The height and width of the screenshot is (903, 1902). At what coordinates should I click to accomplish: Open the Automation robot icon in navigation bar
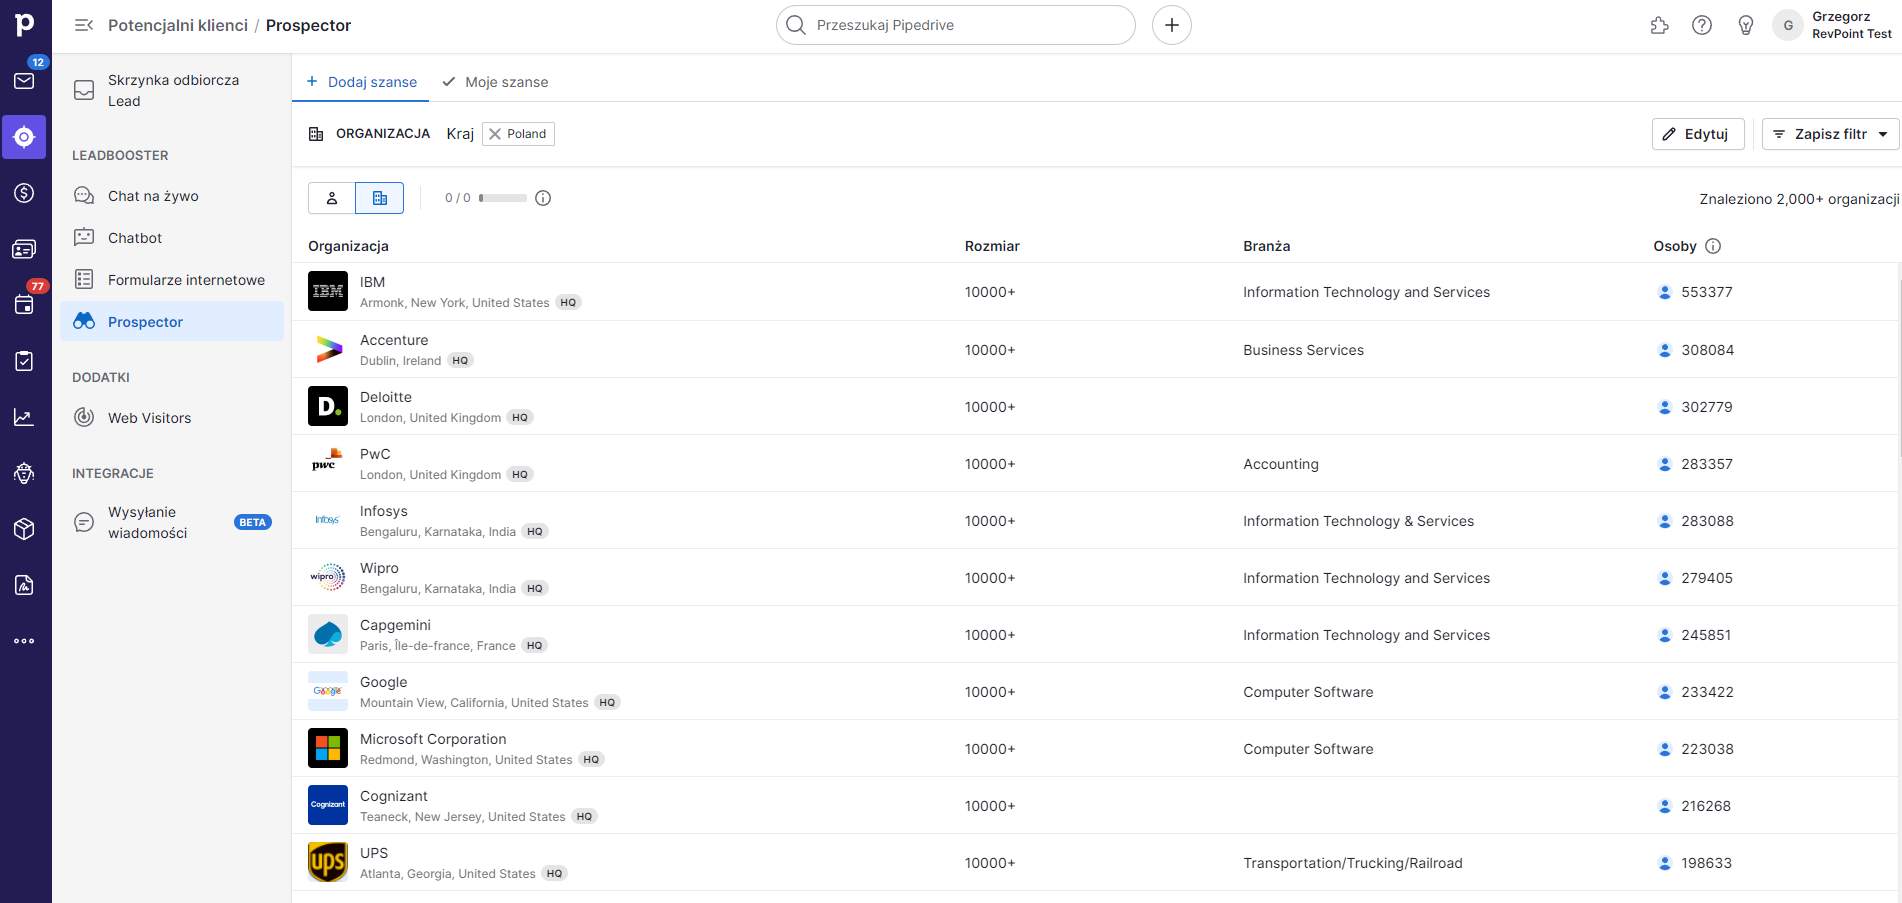pos(25,473)
